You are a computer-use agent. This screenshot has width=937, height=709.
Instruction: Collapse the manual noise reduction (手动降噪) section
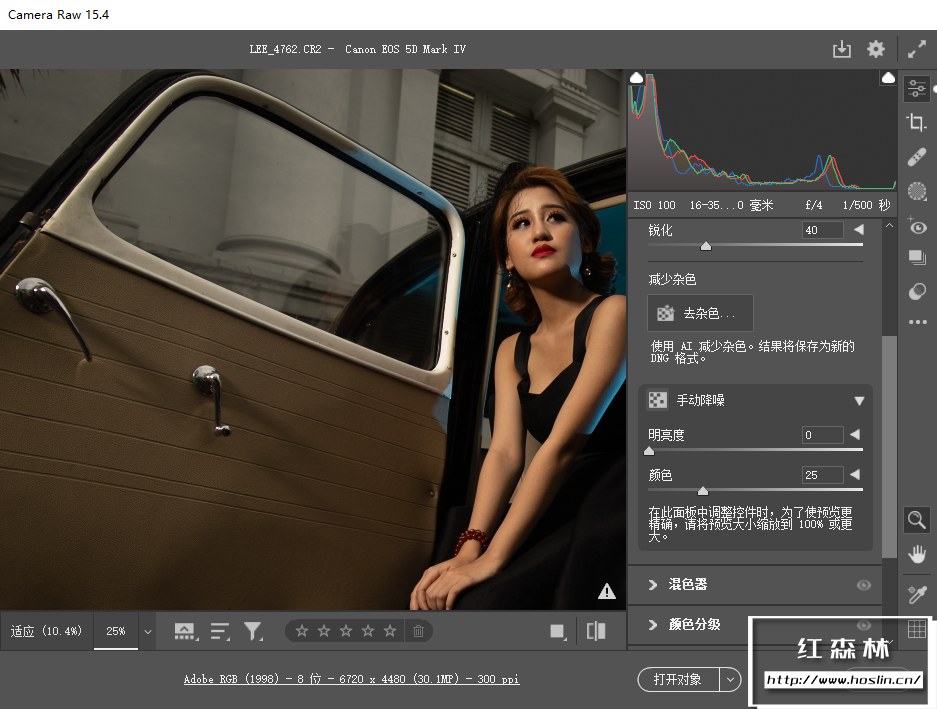(859, 401)
